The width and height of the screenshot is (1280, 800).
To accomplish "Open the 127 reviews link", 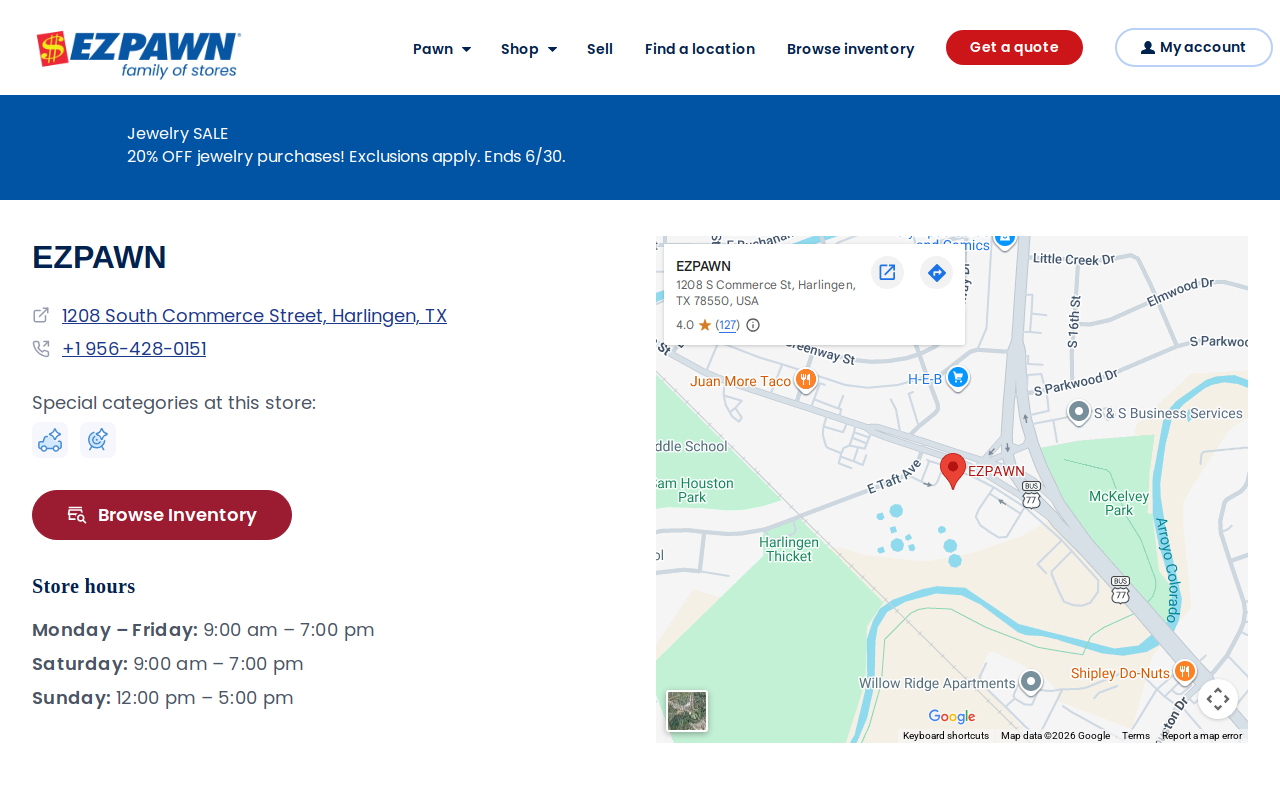I will click(728, 325).
